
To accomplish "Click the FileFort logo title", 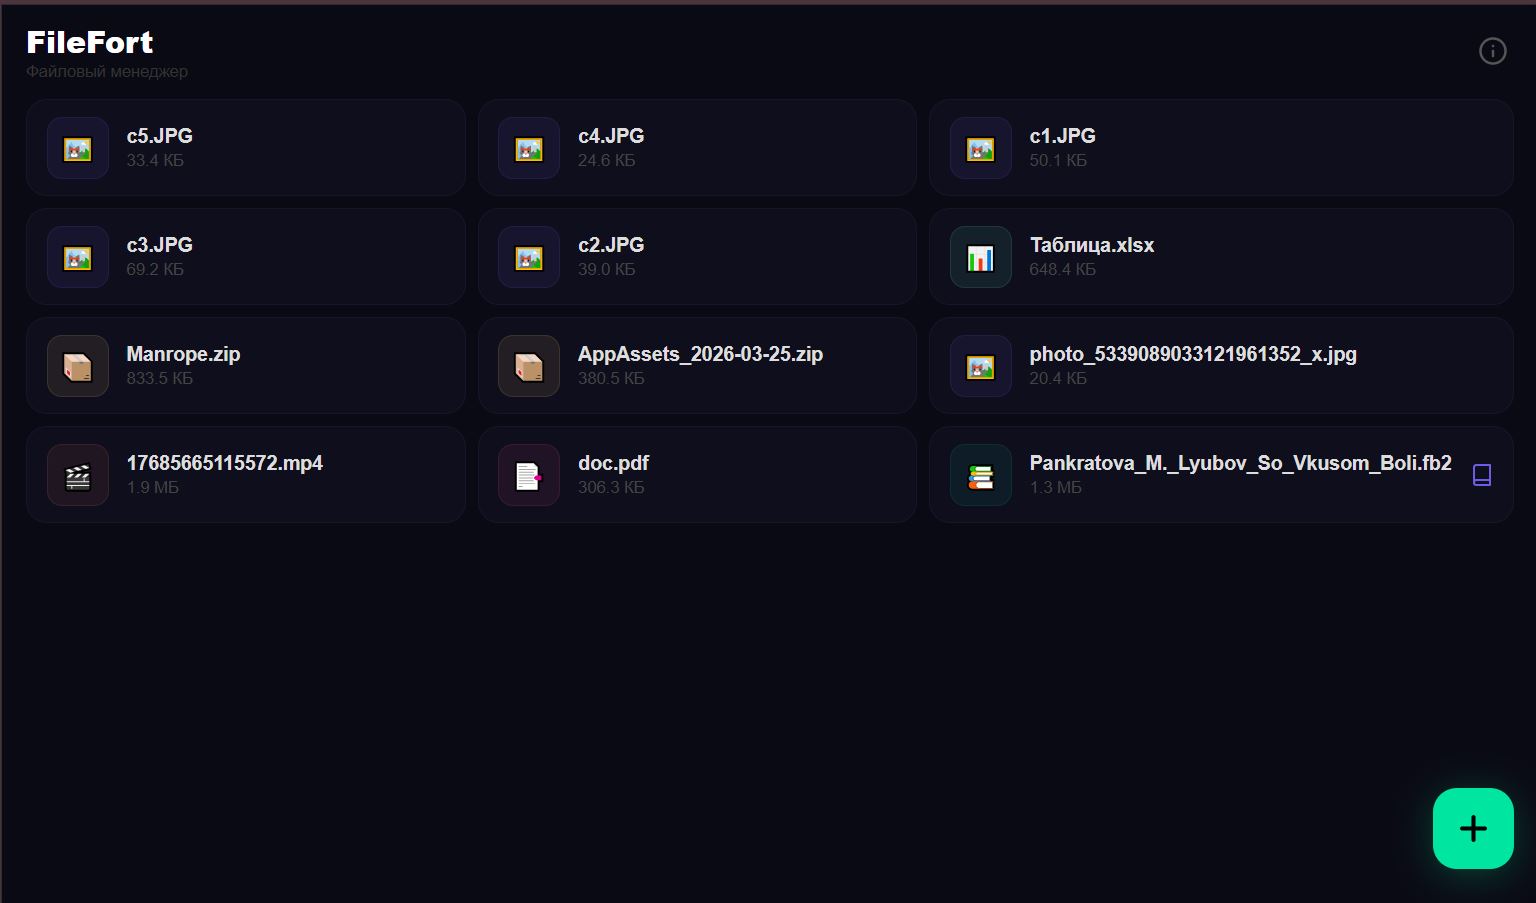I will click(x=90, y=42).
